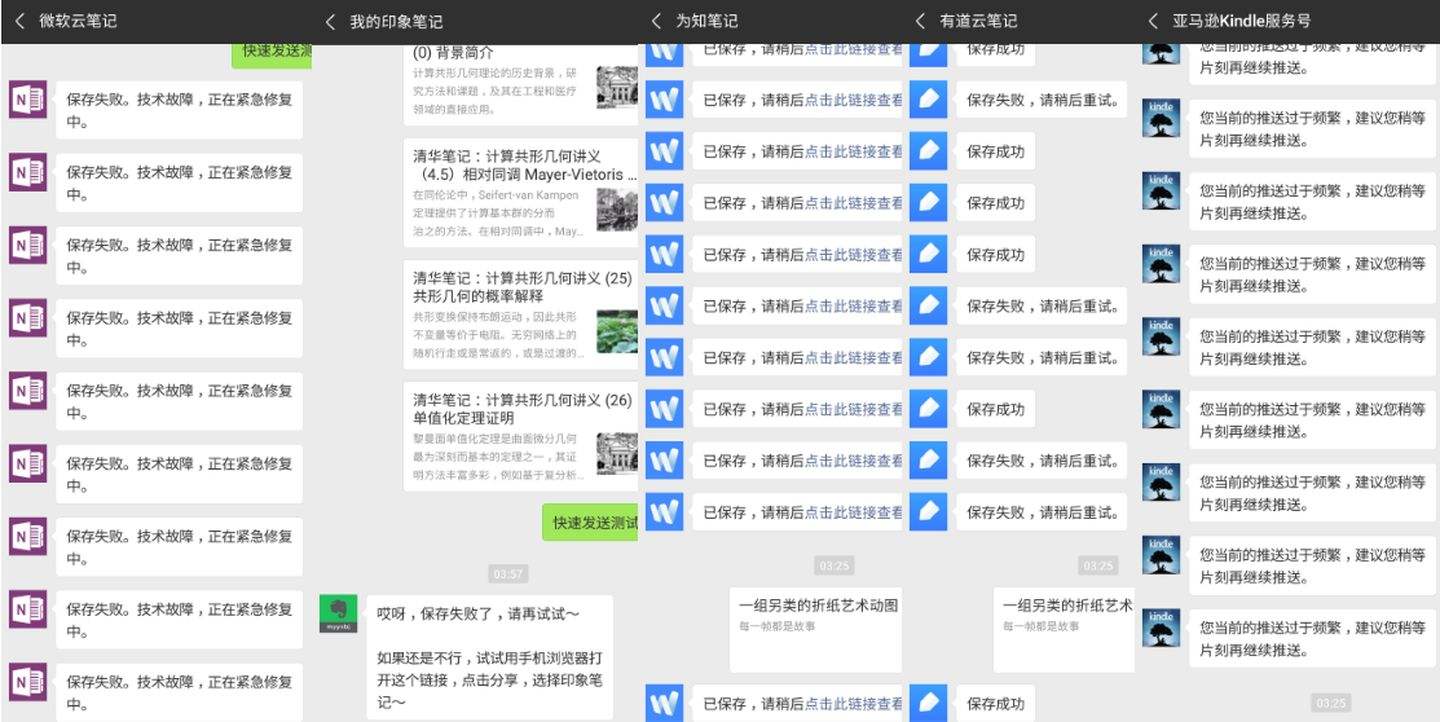Tap back arrow beside 为知笔记 title

tap(656, 21)
